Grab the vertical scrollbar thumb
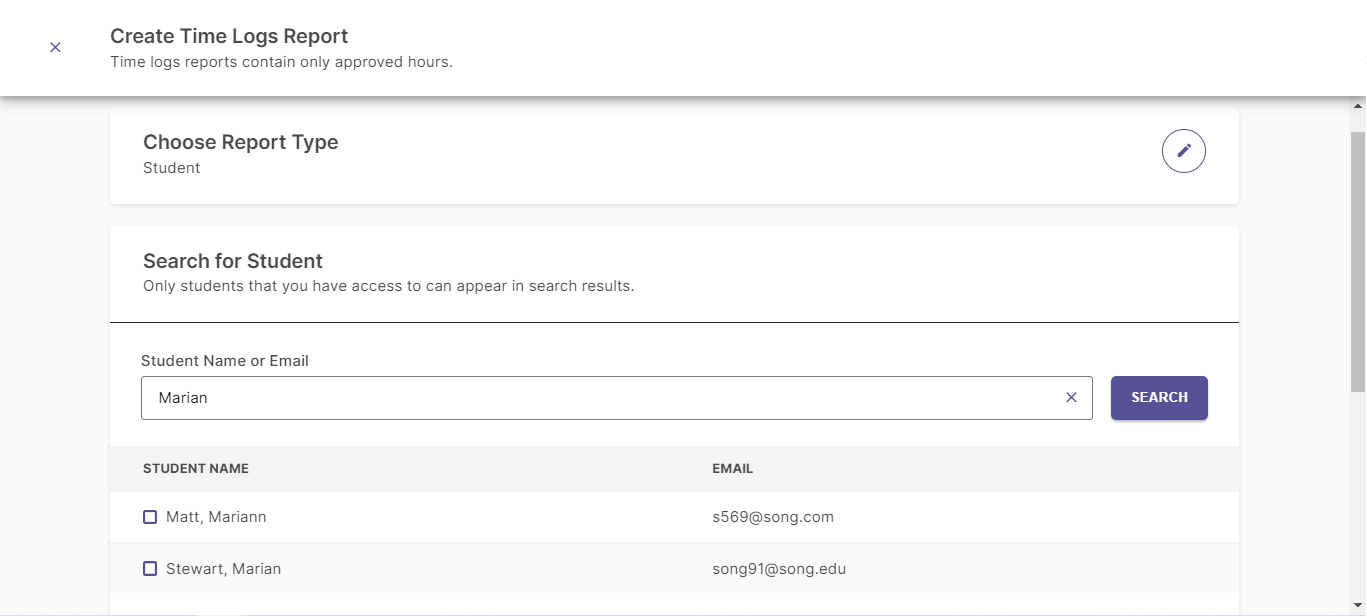The width and height of the screenshot is (1367, 616). pos(1358,260)
